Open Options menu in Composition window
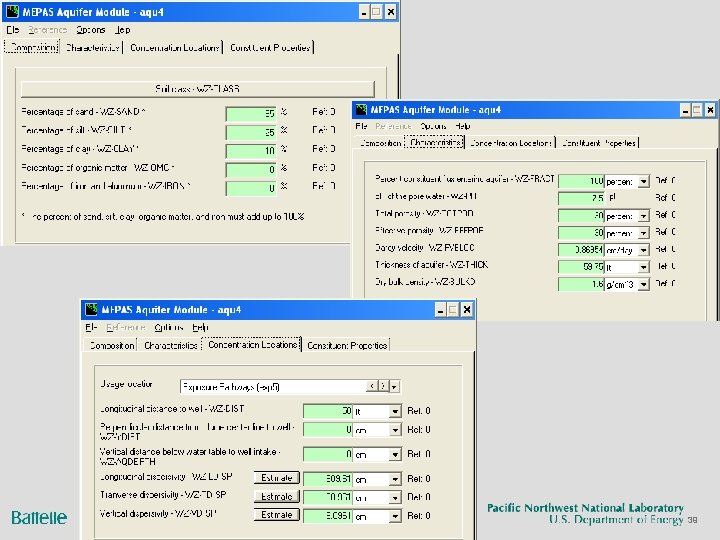 (91, 30)
